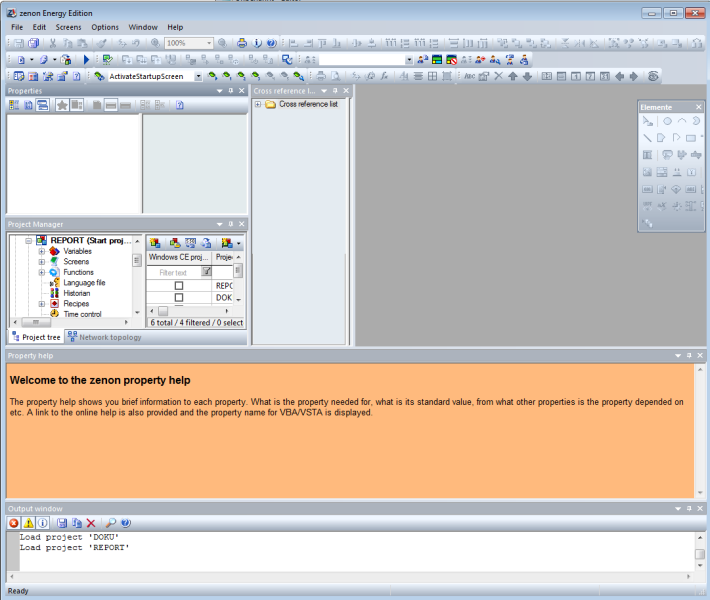Image resolution: width=710 pixels, height=600 pixels.
Task: Click the info filter icon in Output window
Action: (x=43, y=523)
